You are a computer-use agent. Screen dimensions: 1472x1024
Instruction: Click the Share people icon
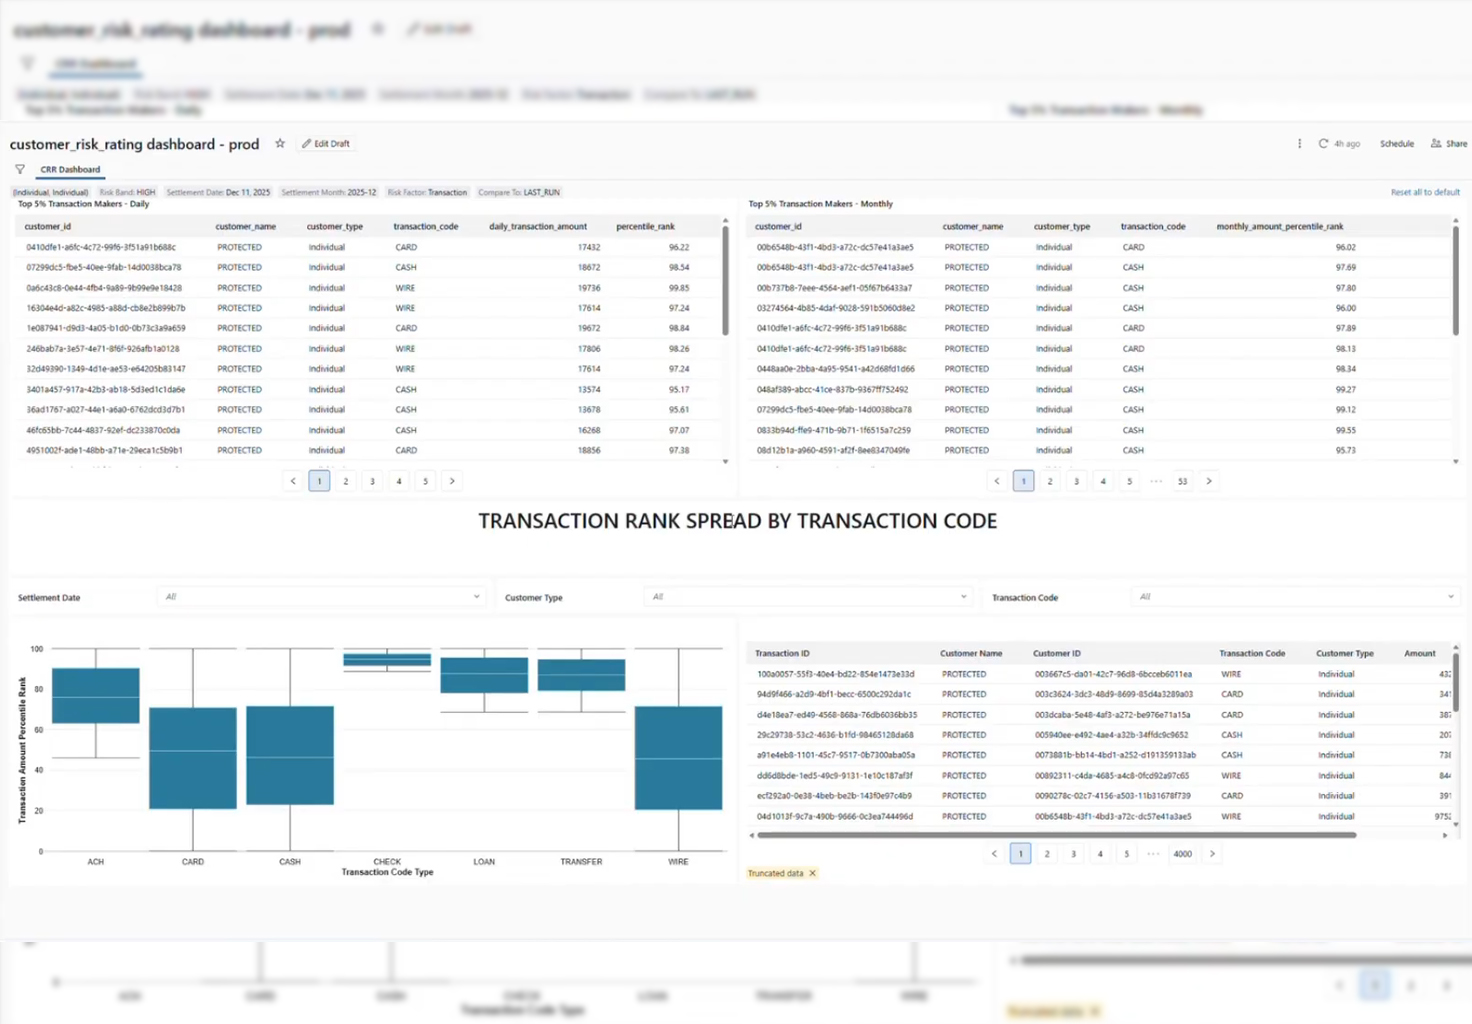click(x=1436, y=144)
